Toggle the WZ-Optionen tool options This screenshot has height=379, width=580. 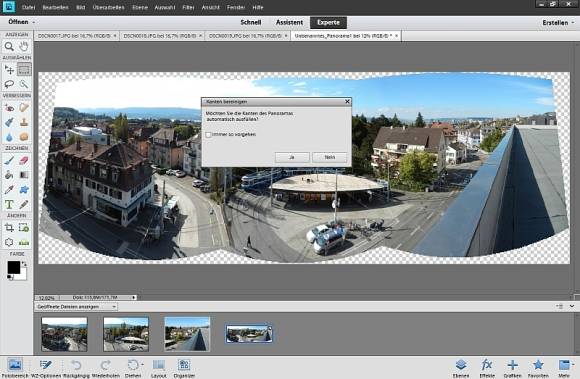click(46, 368)
